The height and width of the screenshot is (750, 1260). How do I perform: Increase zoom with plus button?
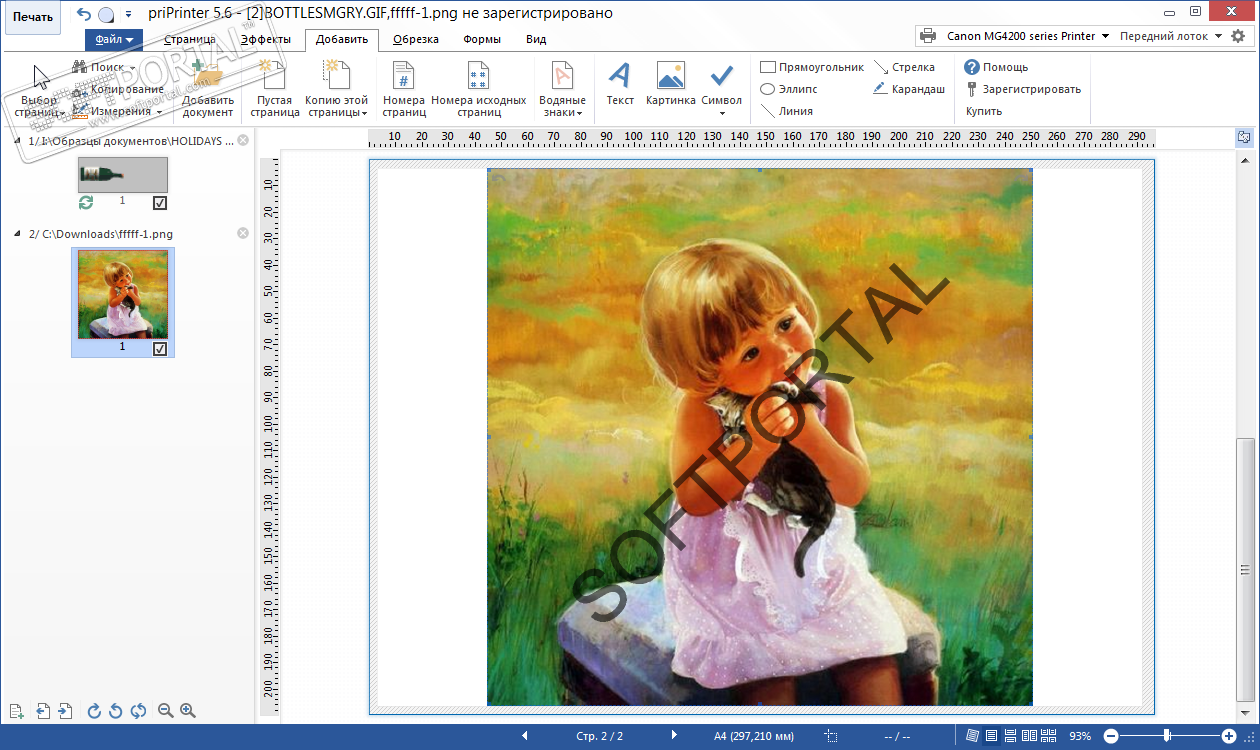pos(1229,736)
